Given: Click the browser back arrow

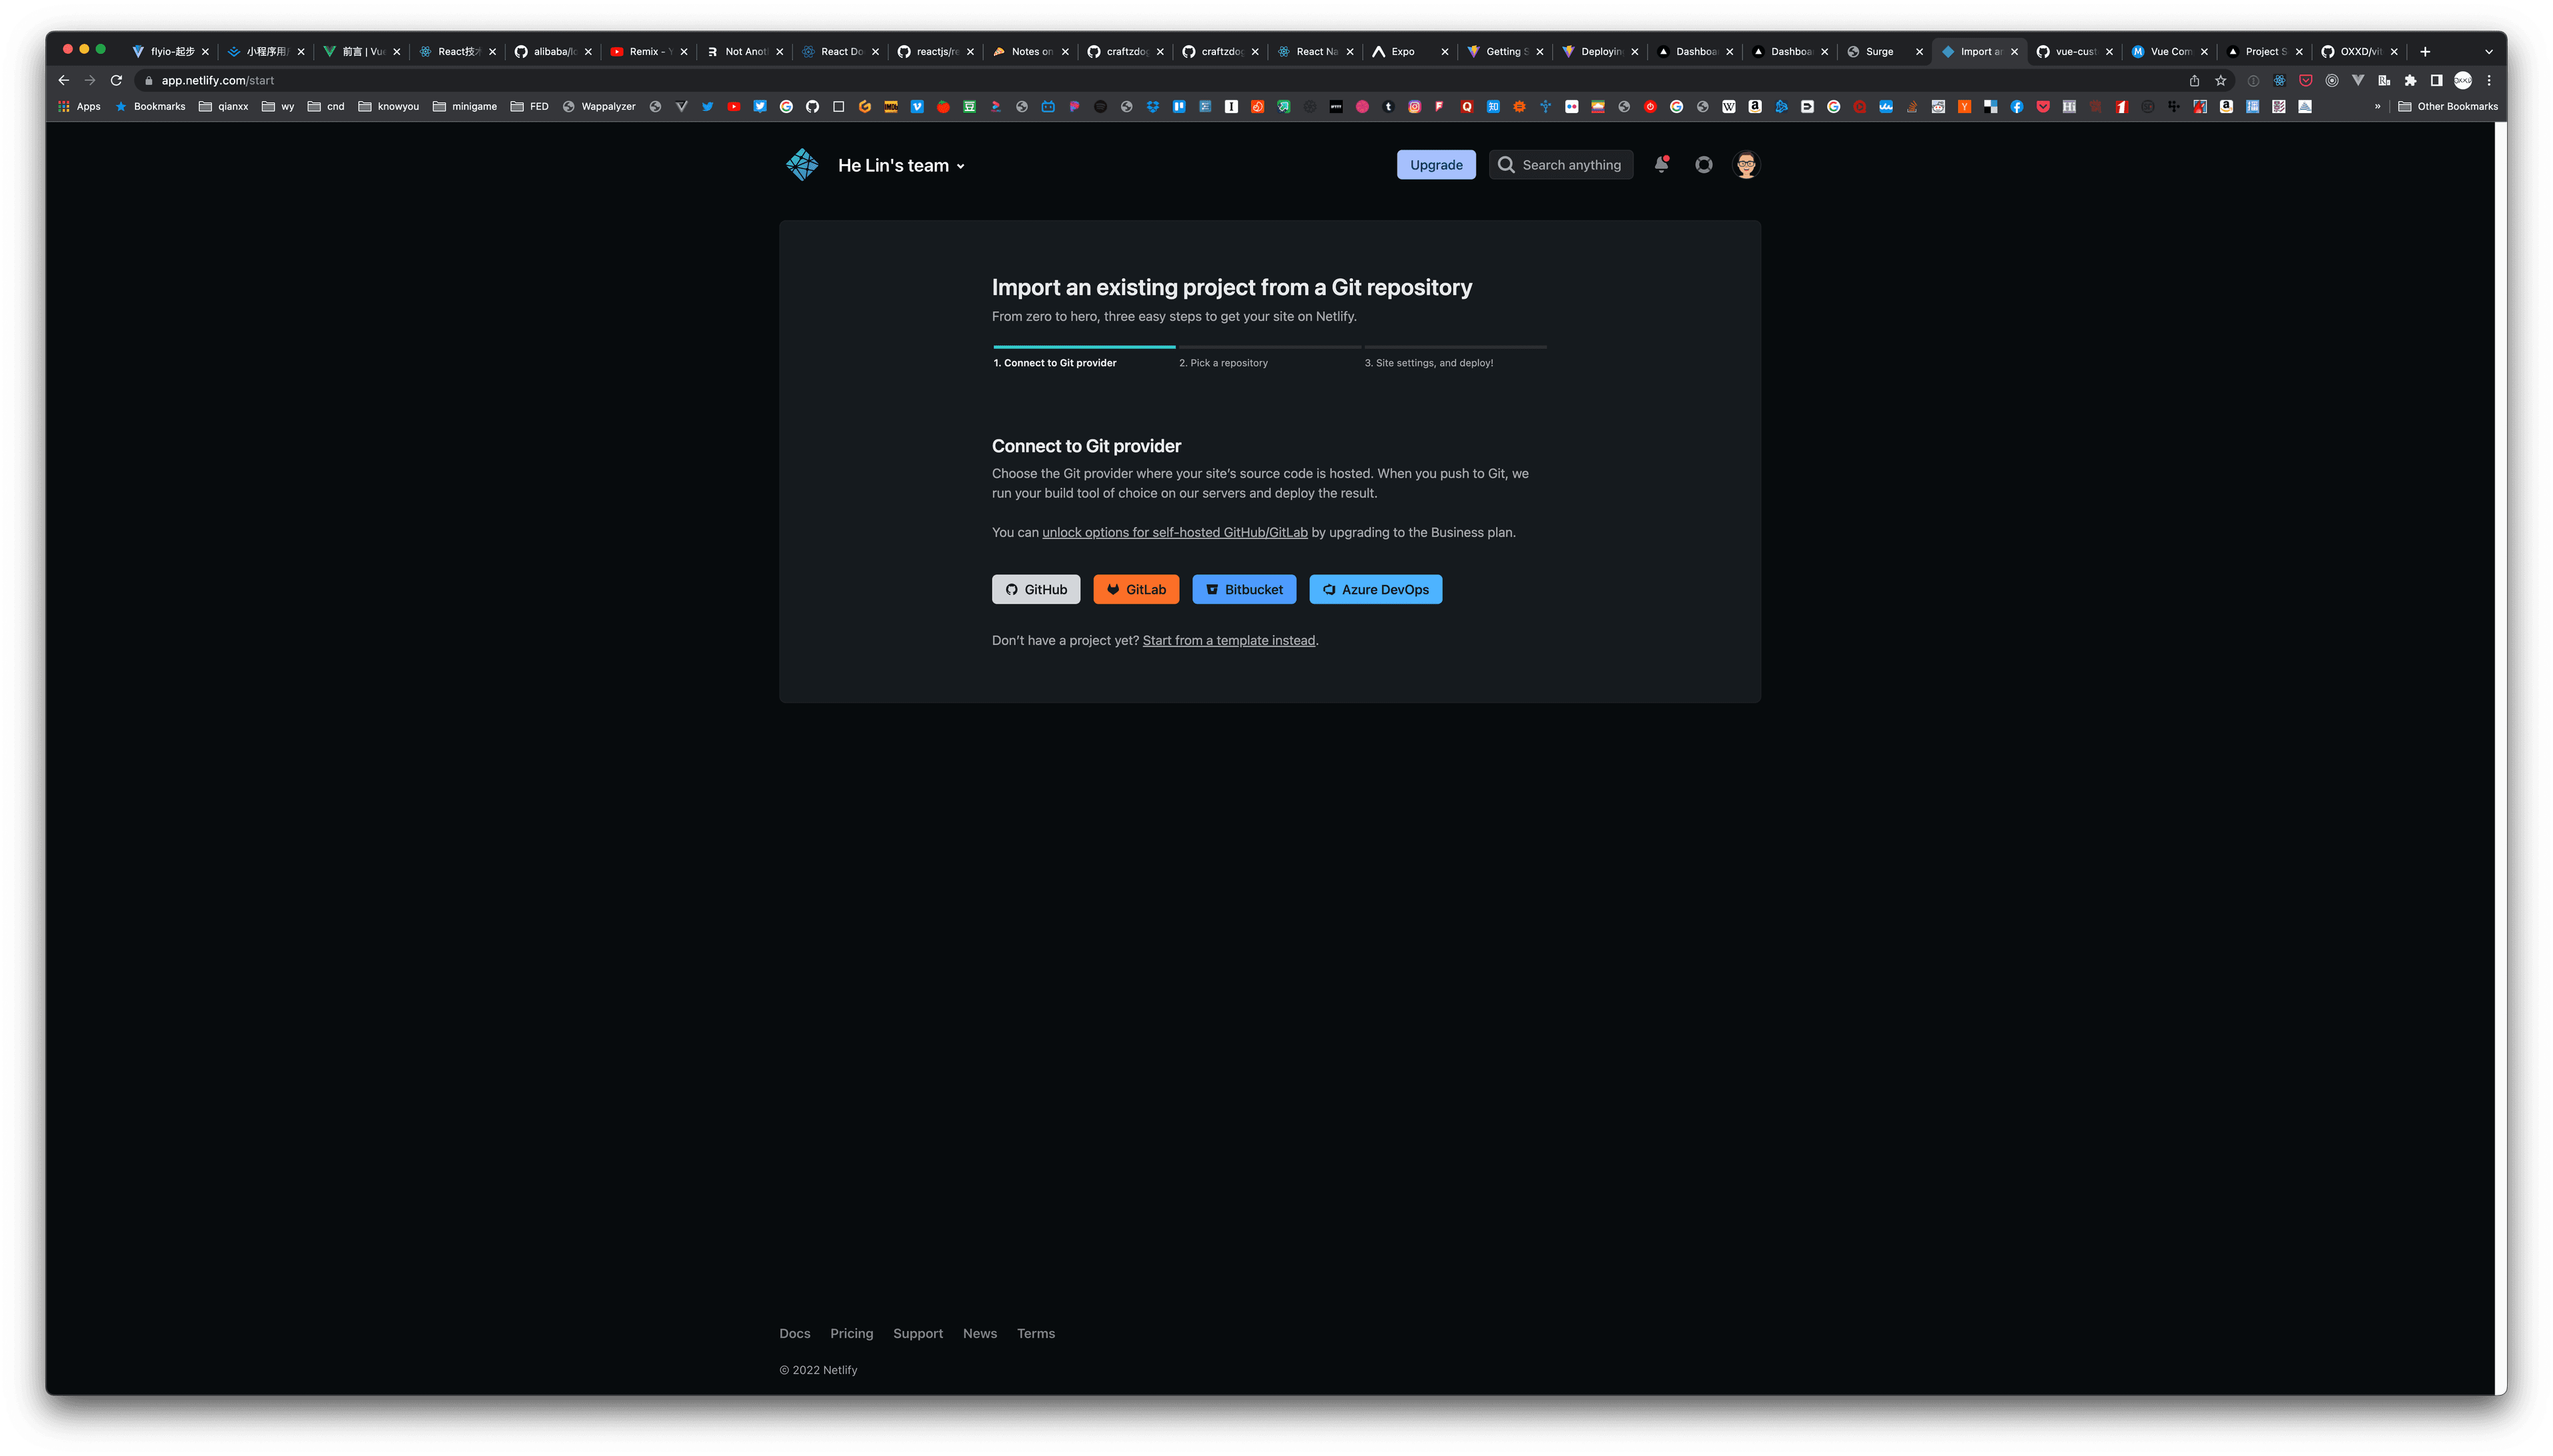Looking at the screenshot, I should point(64,80).
